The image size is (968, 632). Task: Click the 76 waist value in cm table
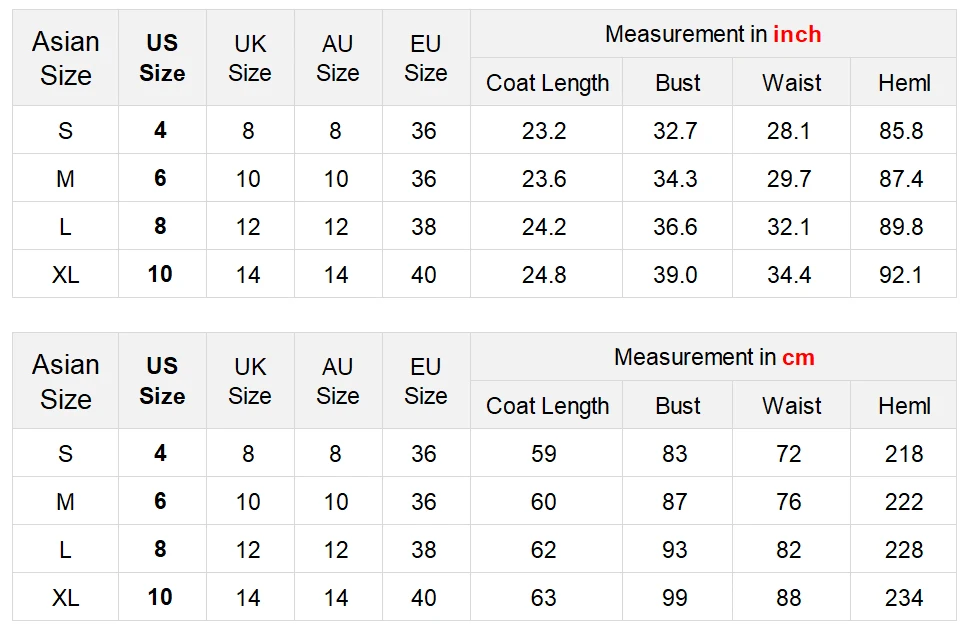pos(789,502)
